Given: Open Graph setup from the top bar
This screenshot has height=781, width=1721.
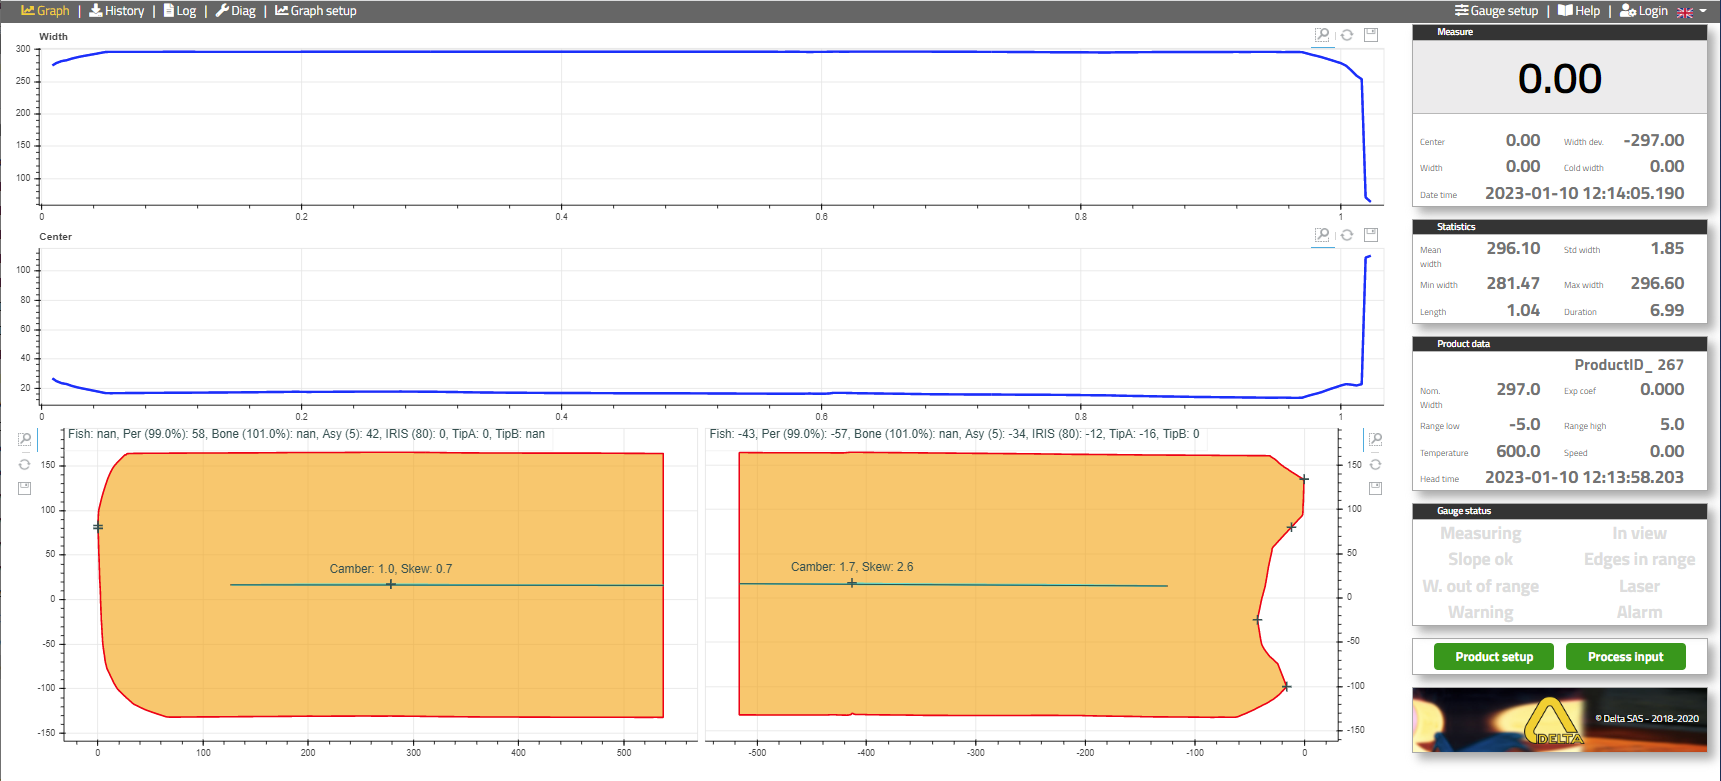Looking at the screenshot, I should 316,11.
